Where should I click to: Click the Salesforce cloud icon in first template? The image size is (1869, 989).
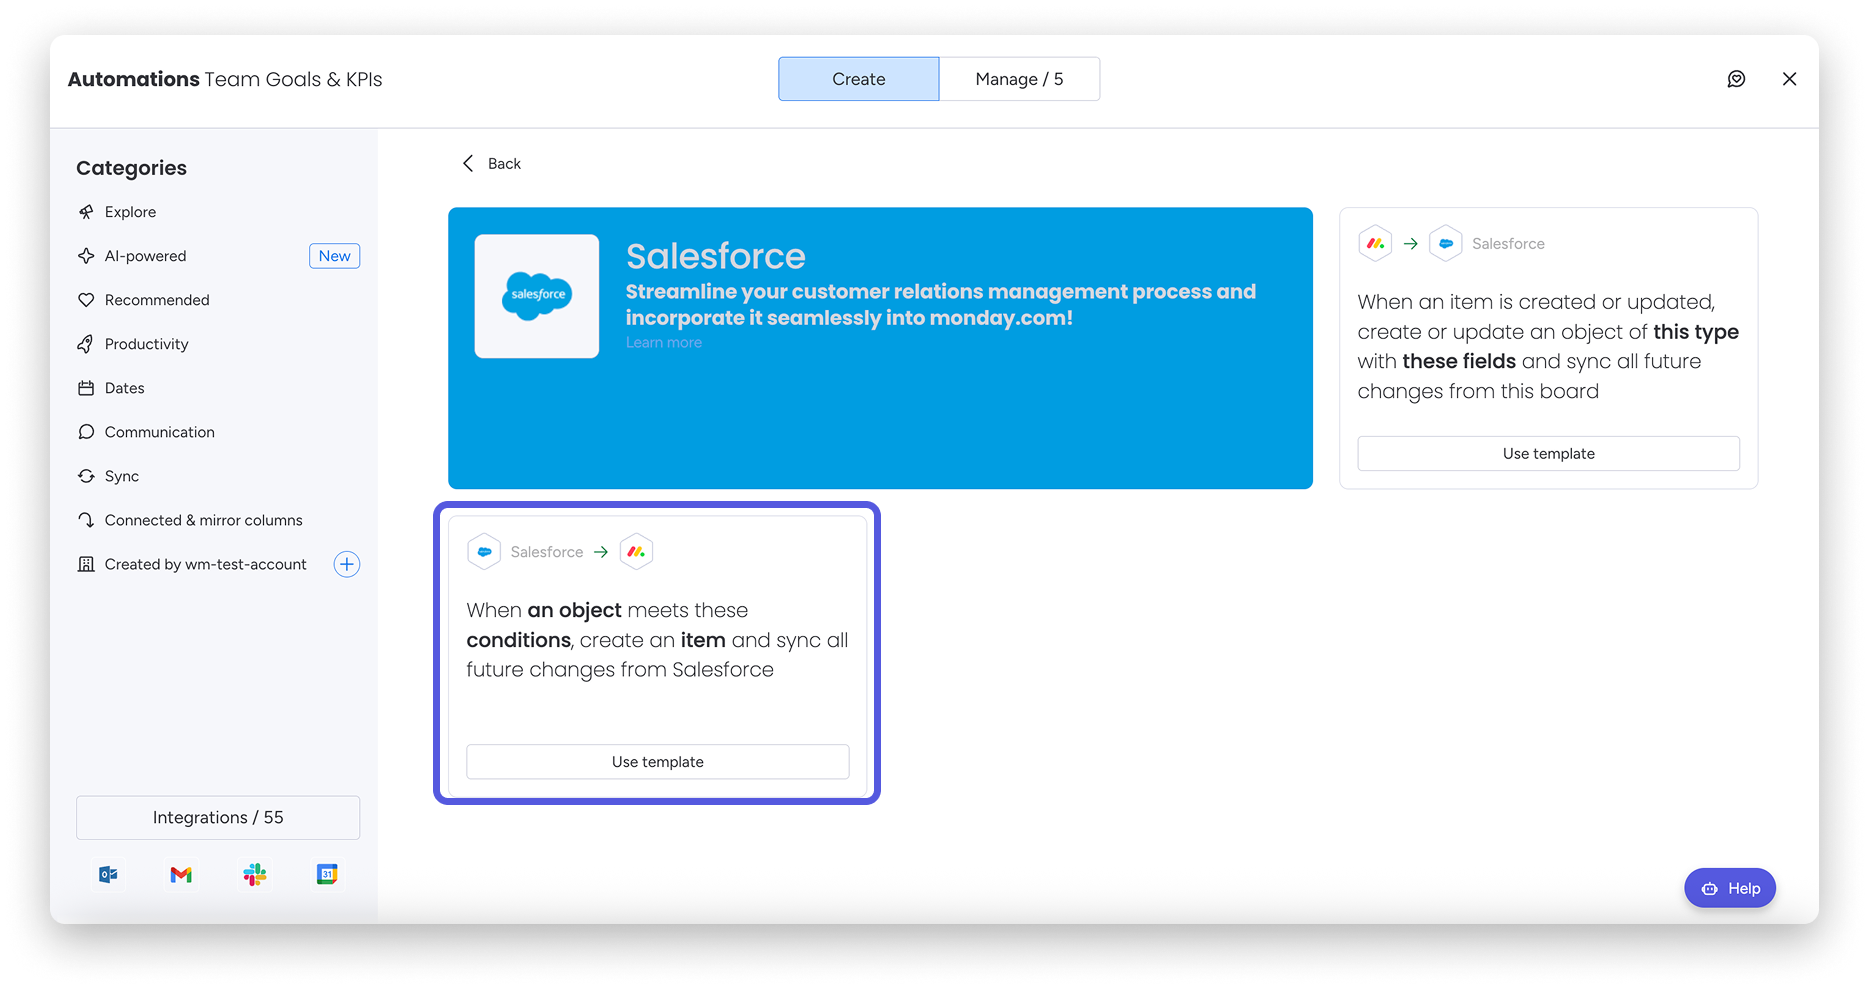click(x=1446, y=243)
